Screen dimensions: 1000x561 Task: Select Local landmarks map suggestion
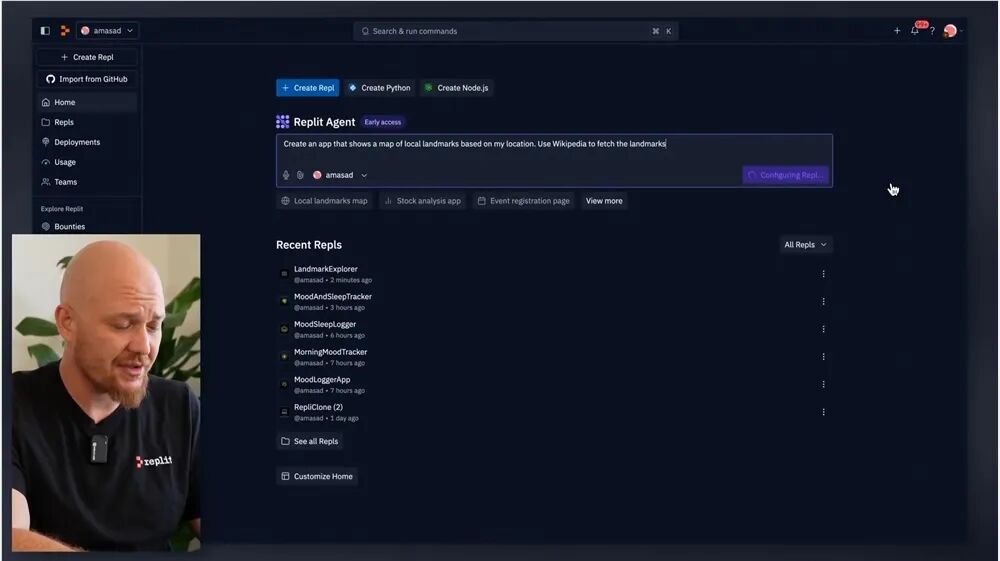coord(325,201)
